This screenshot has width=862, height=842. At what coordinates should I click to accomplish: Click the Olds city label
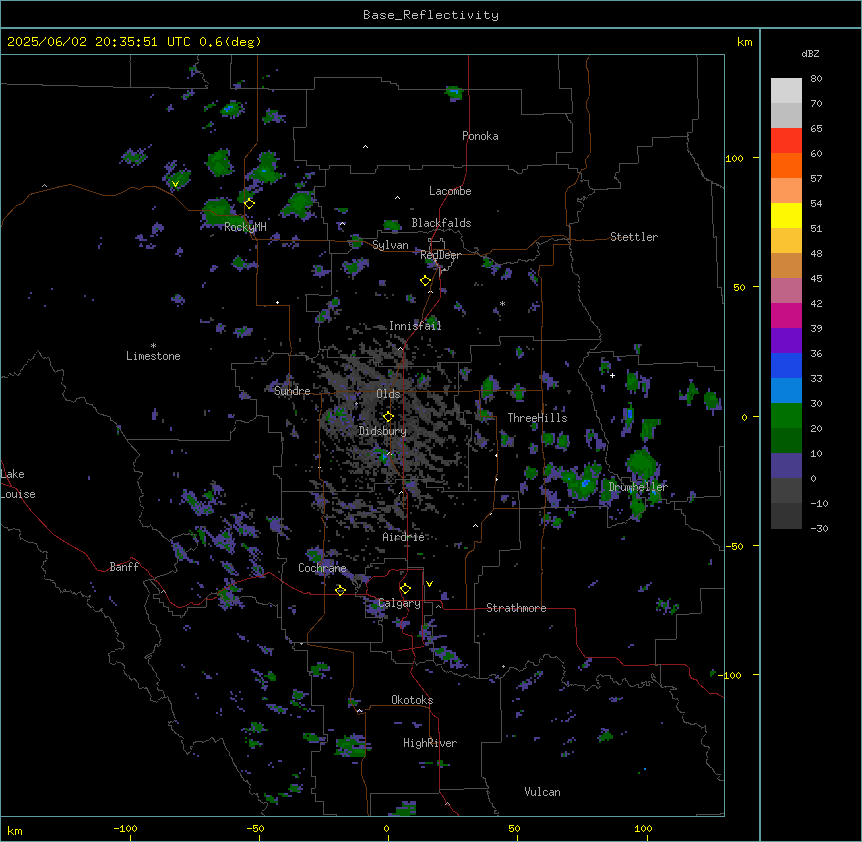pos(388,394)
